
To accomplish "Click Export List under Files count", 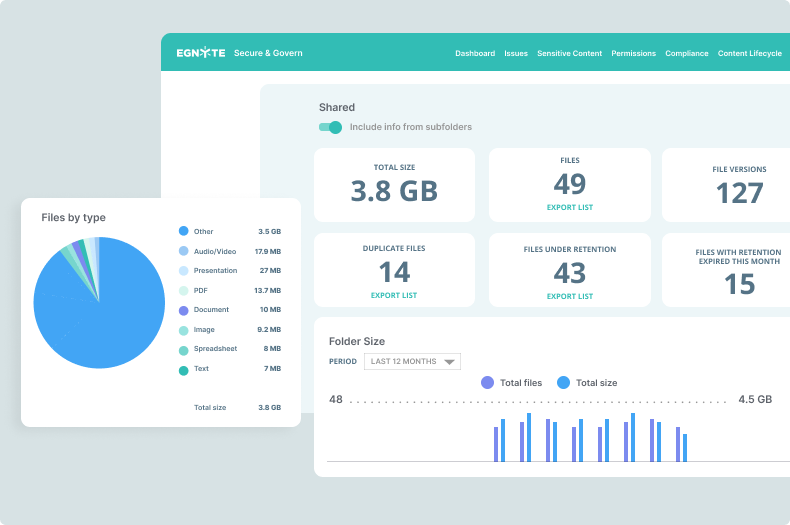I will (x=570, y=207).
